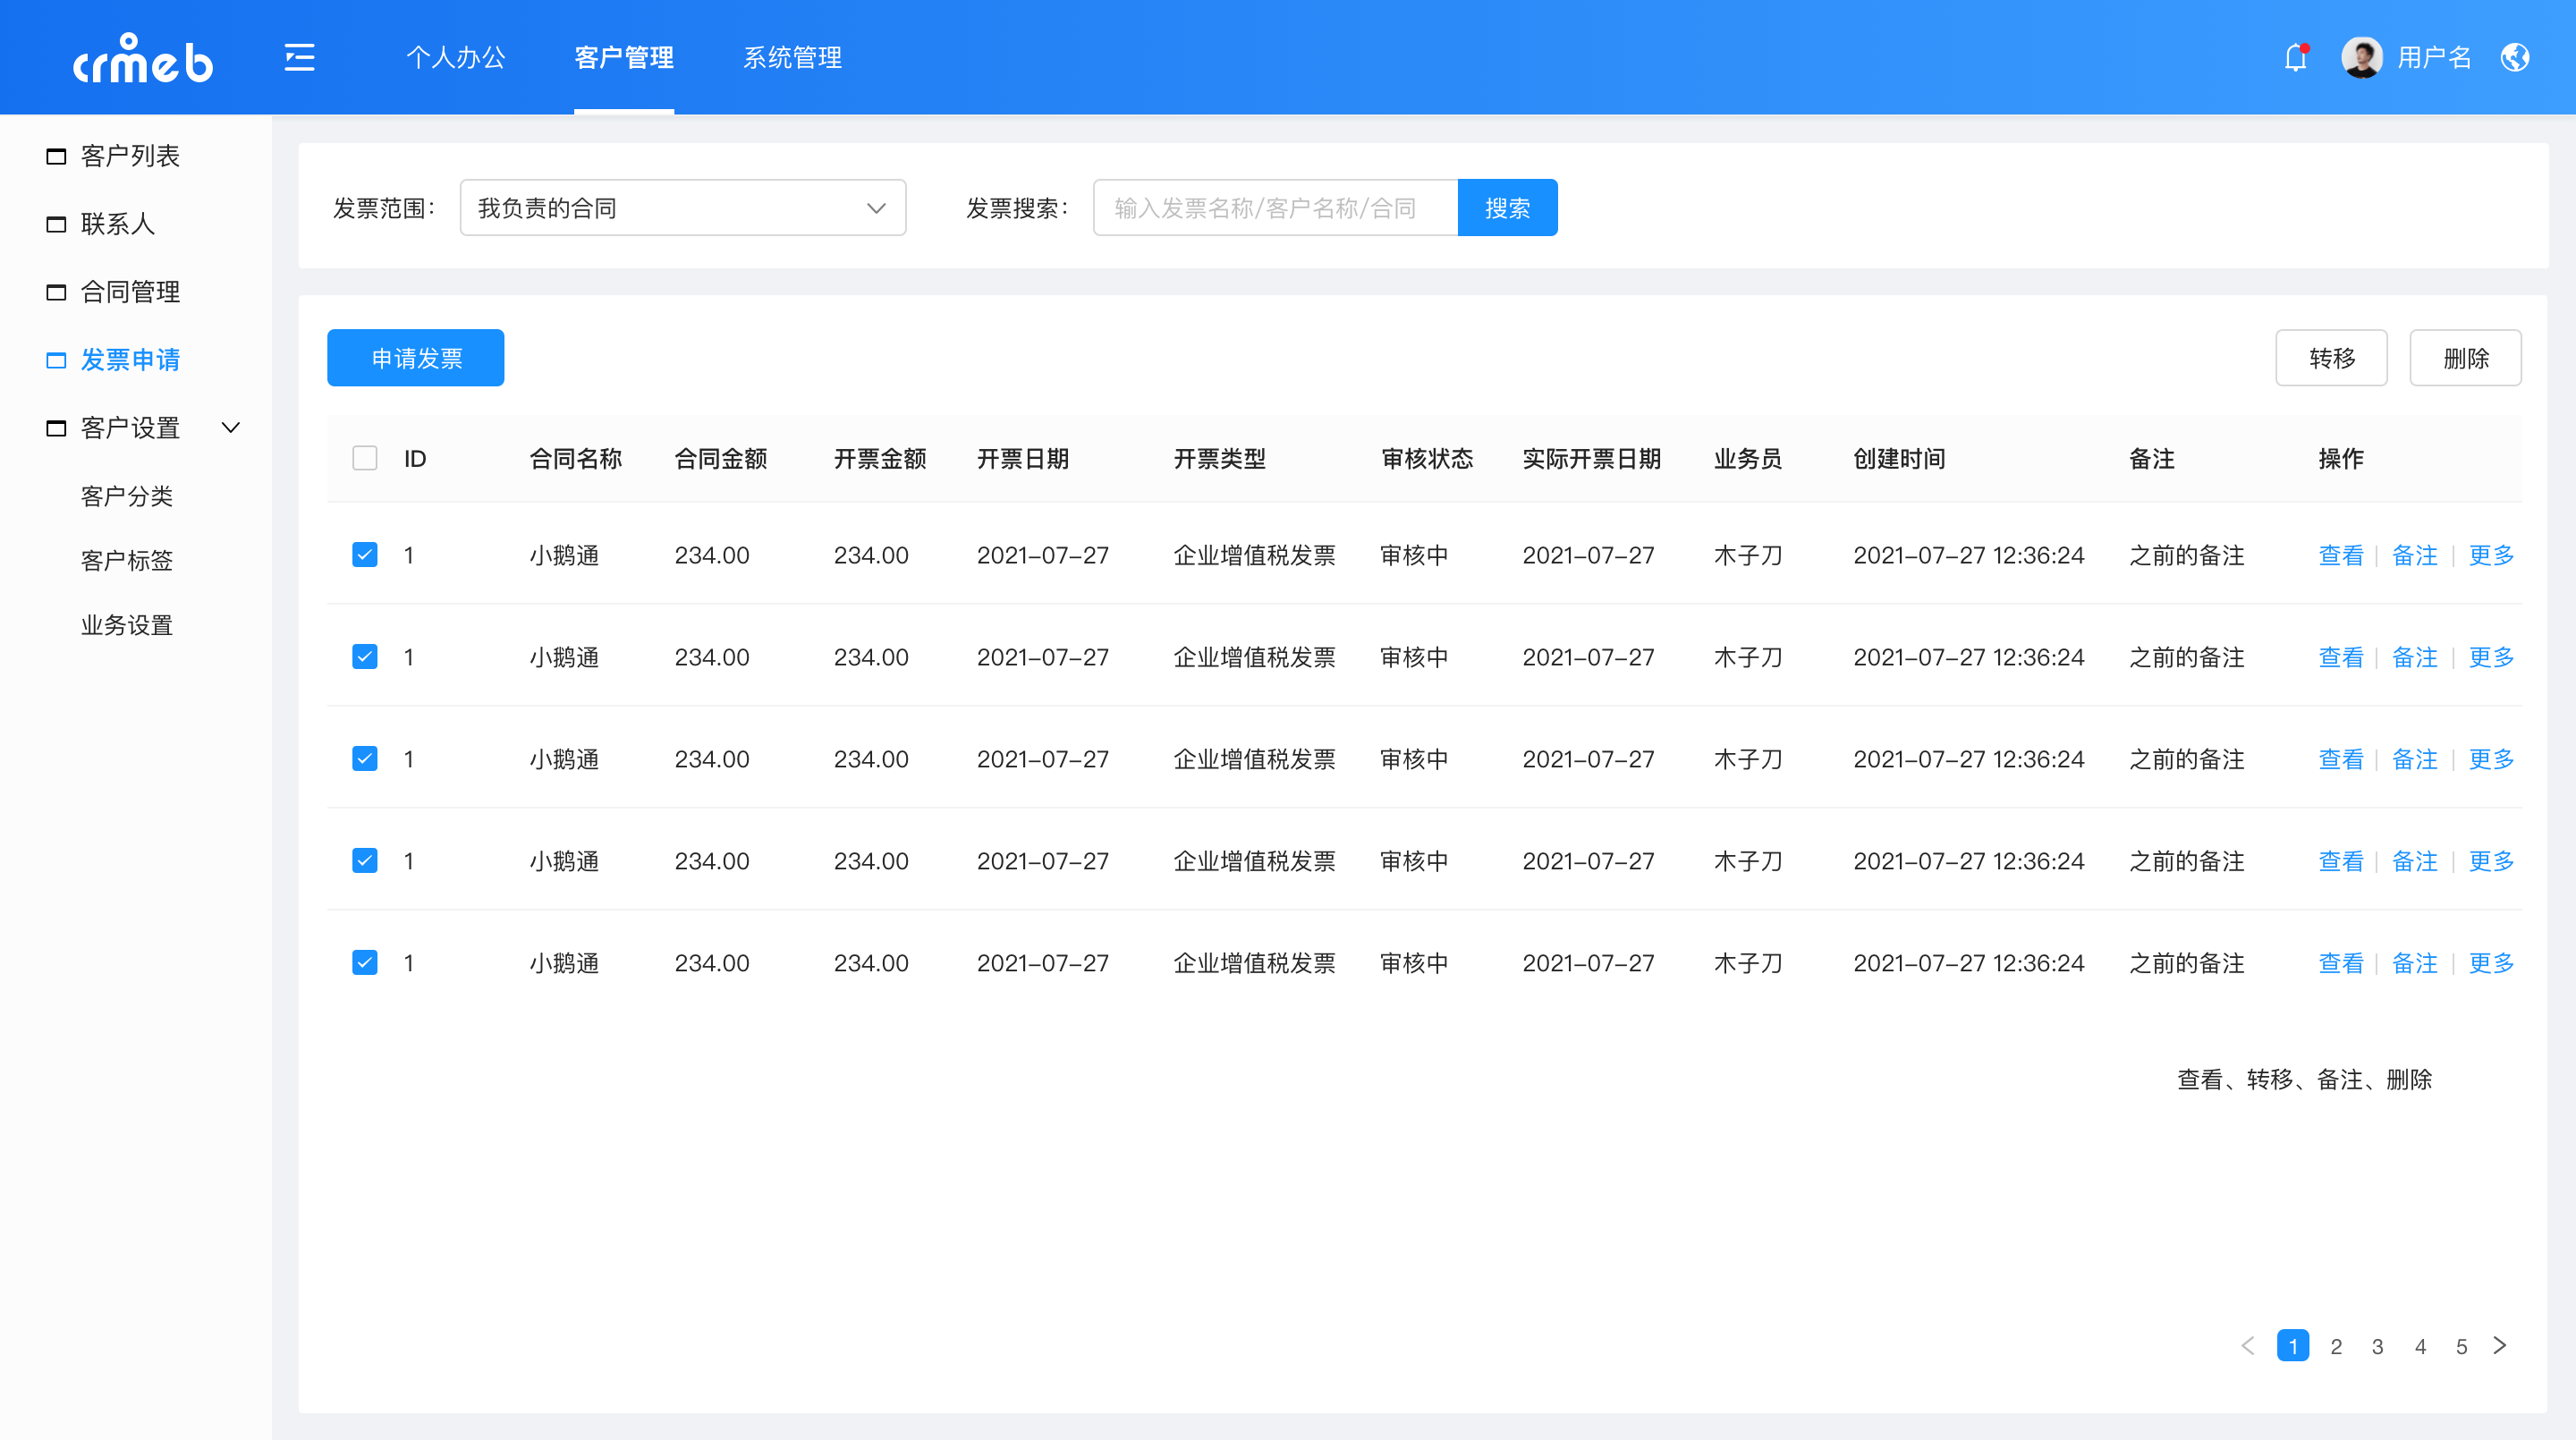Click 更多 link in fifth row
The height and width of the screenshot is (1440, 2576).
point(2492,963)
